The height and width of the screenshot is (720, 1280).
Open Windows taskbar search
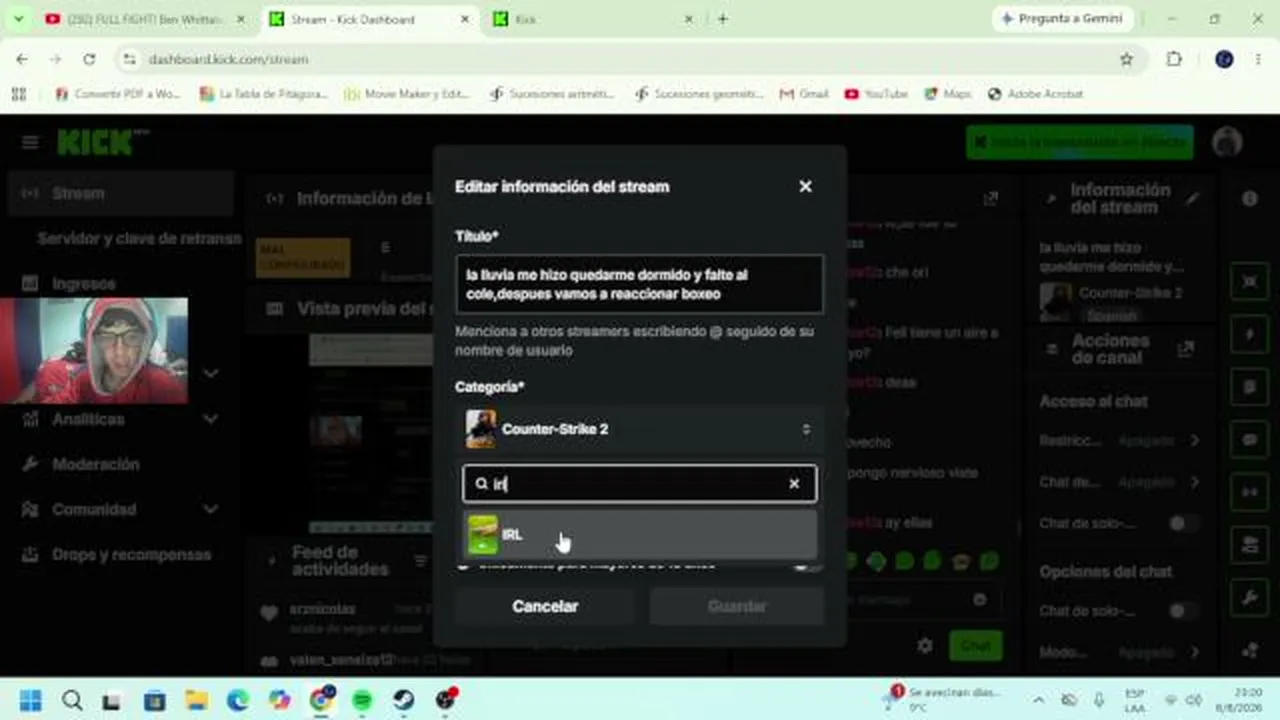tap(72, 700)
